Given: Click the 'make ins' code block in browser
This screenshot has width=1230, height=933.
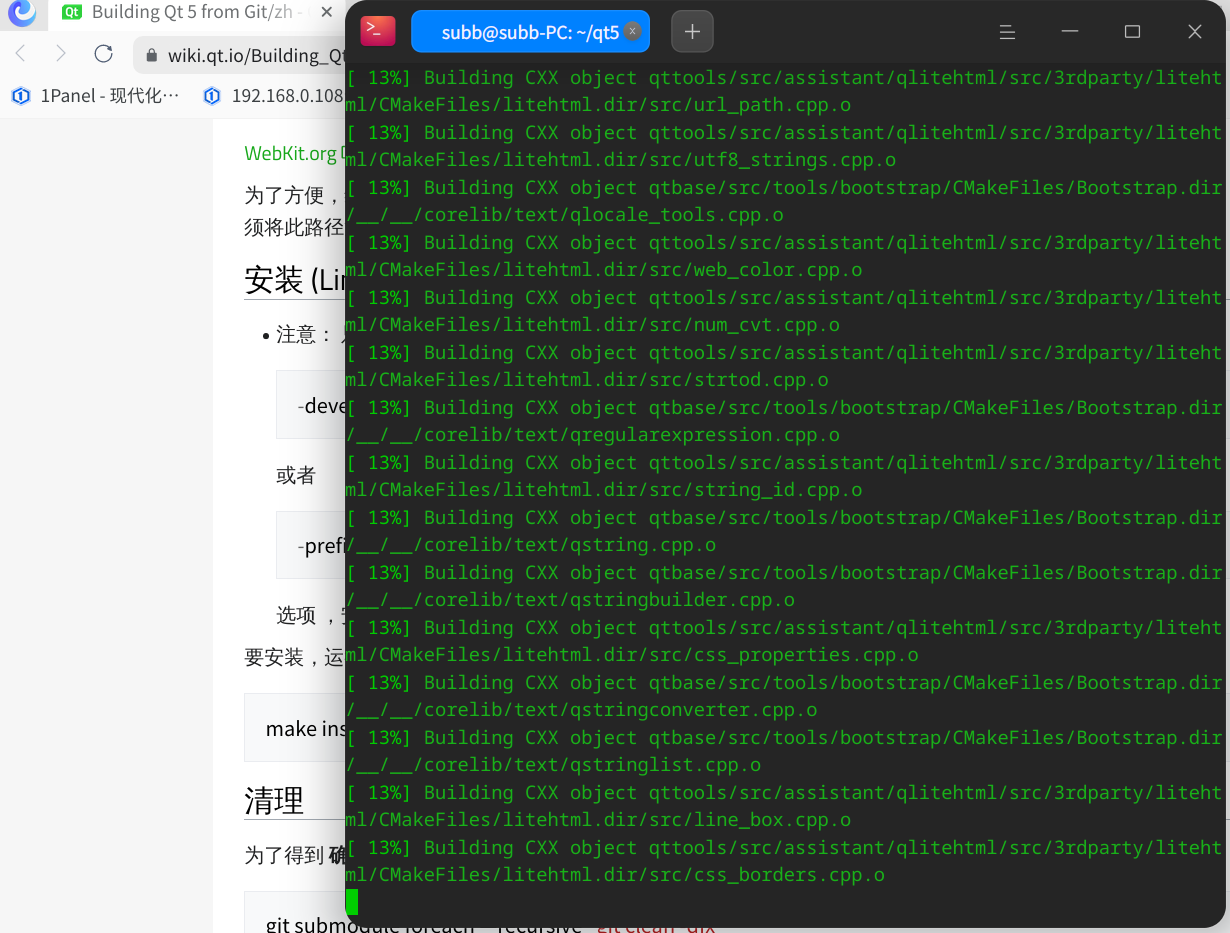Looking at the screenshot, I should pyautogui.click(x=295, y=728).
